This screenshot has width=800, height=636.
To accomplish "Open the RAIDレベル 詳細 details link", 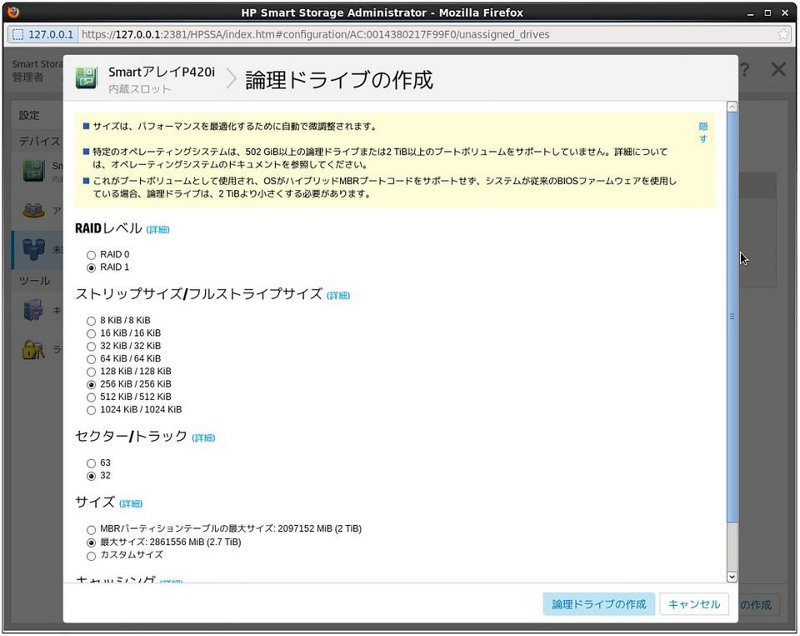I will coord(156,229).
